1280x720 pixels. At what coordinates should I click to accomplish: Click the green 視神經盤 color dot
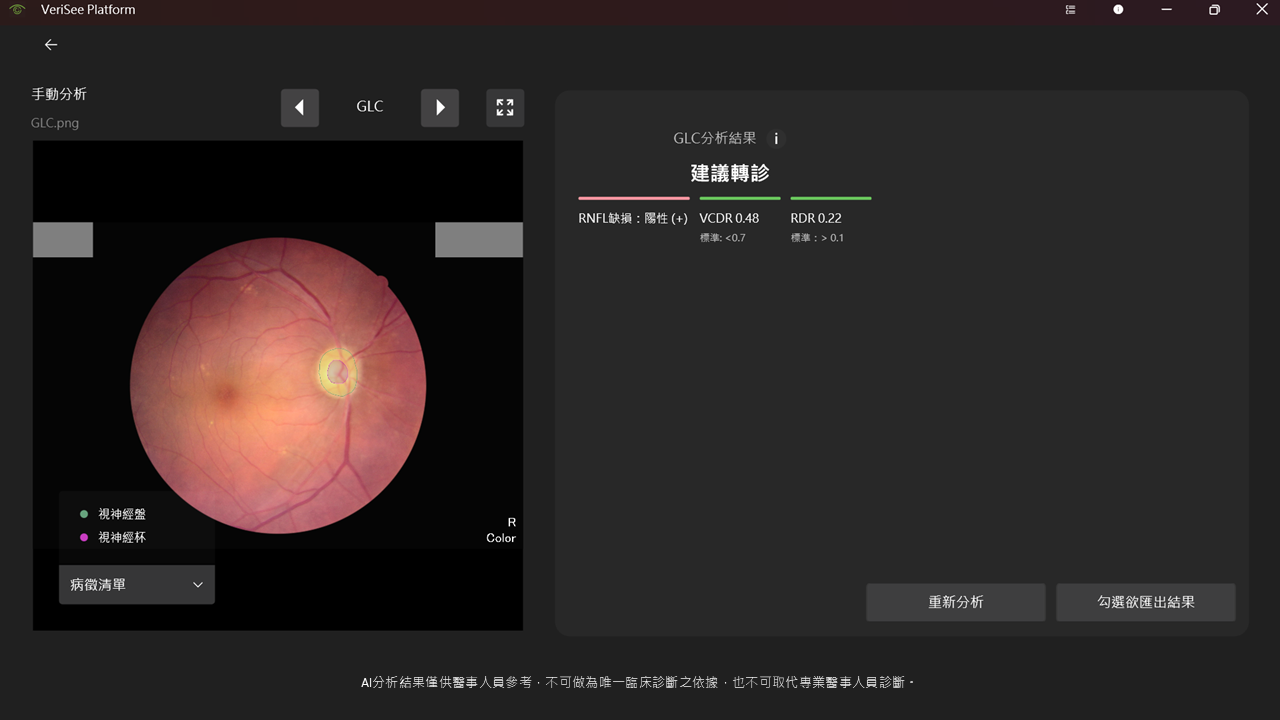pos(84,514)
